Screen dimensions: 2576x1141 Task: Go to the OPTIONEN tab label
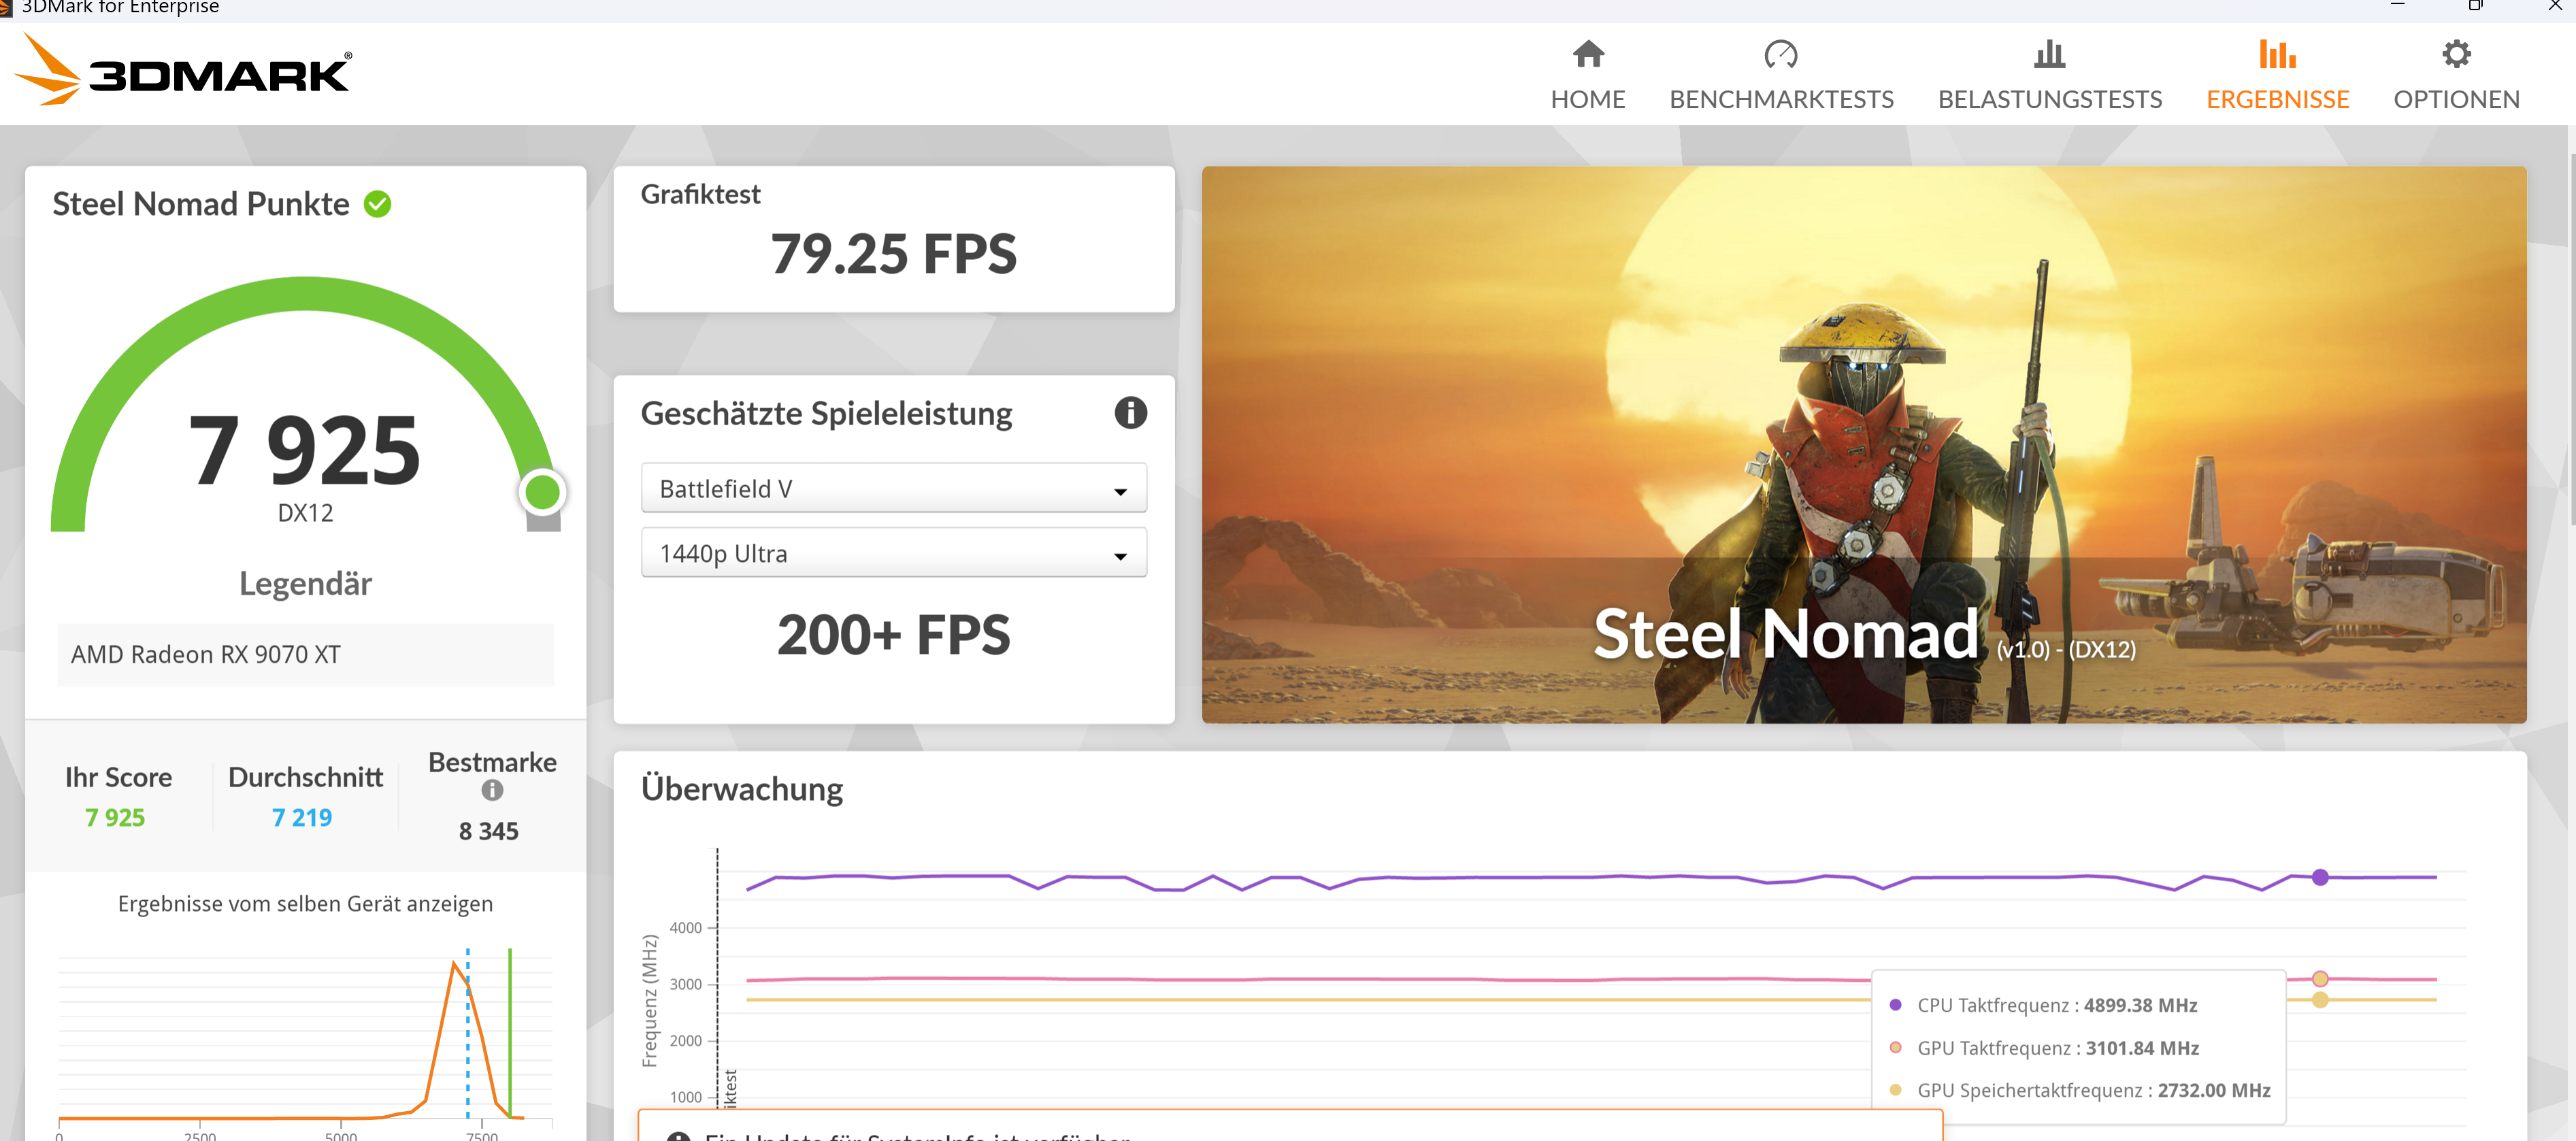[2456, 100]
